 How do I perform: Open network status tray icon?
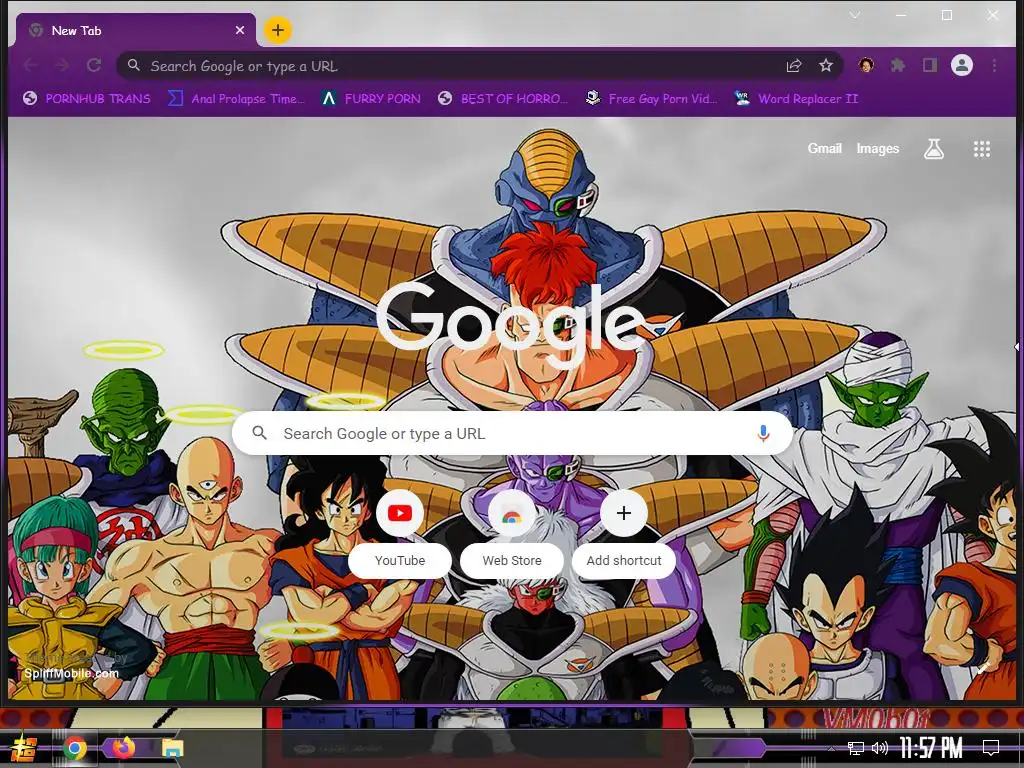[856, 748]
